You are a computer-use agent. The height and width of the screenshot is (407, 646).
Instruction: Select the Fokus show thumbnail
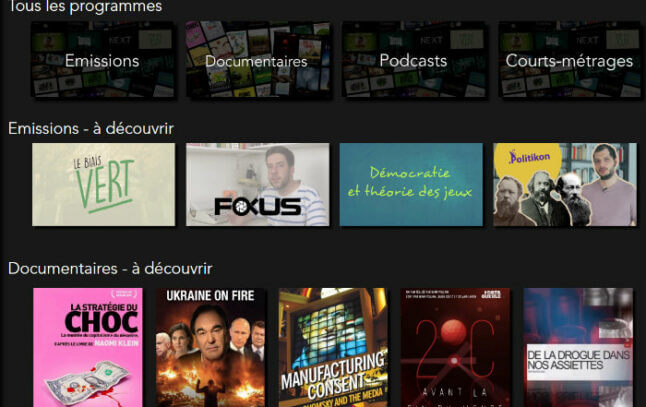coord(257,185)
